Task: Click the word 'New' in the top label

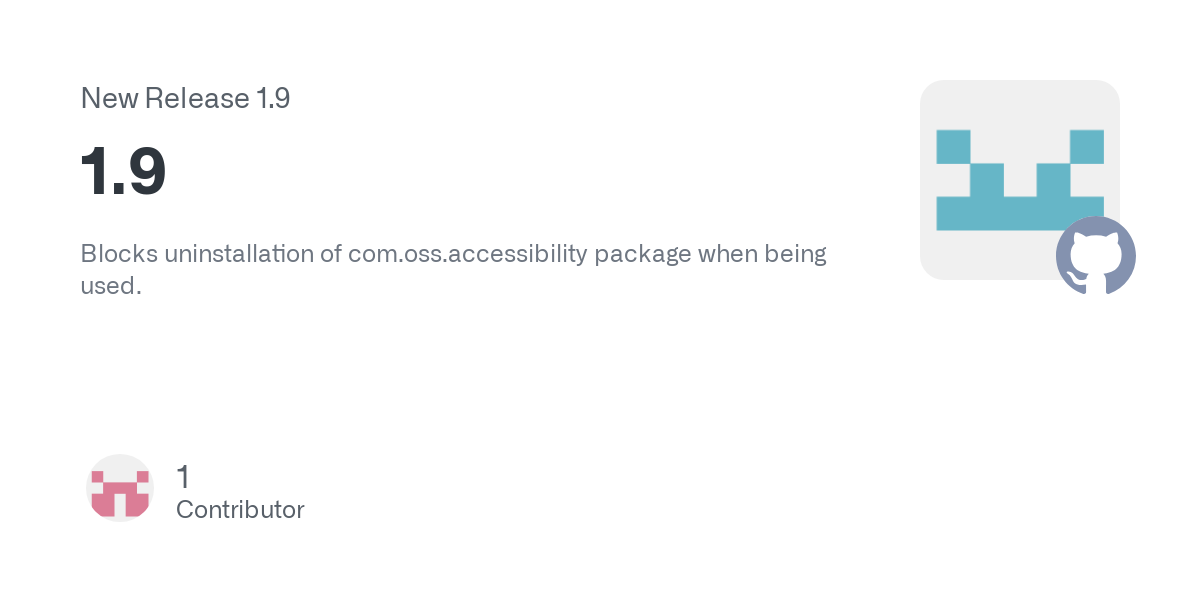Action: click(109, 98)
